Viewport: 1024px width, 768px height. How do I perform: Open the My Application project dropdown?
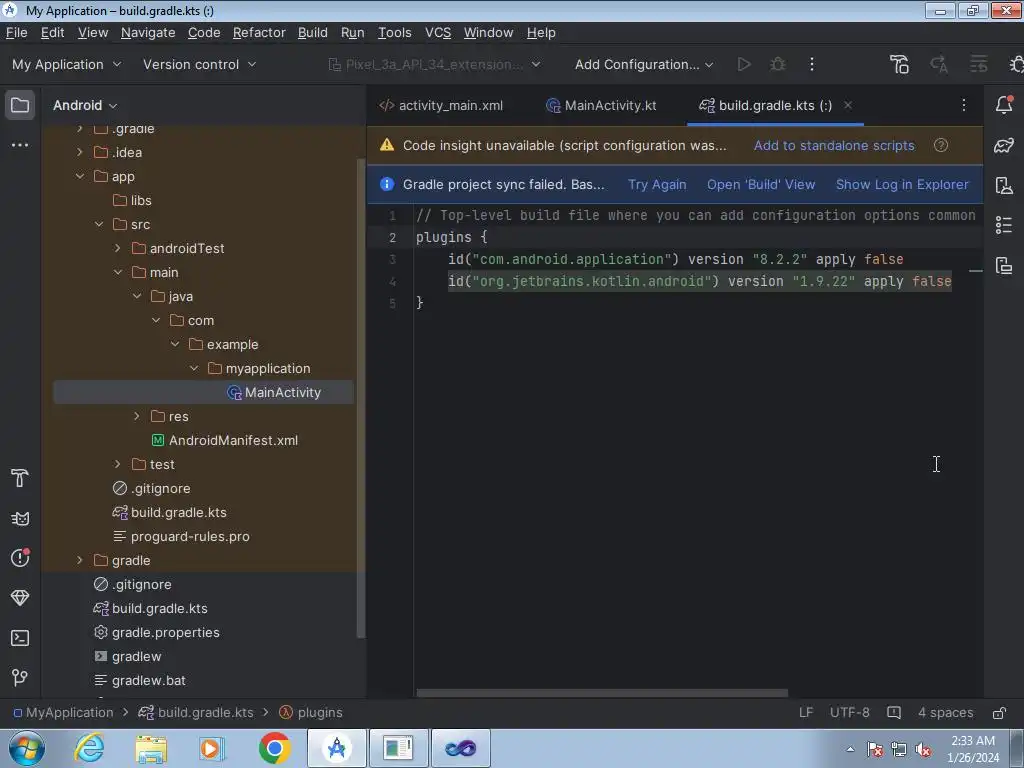click(x=67, y=64)
